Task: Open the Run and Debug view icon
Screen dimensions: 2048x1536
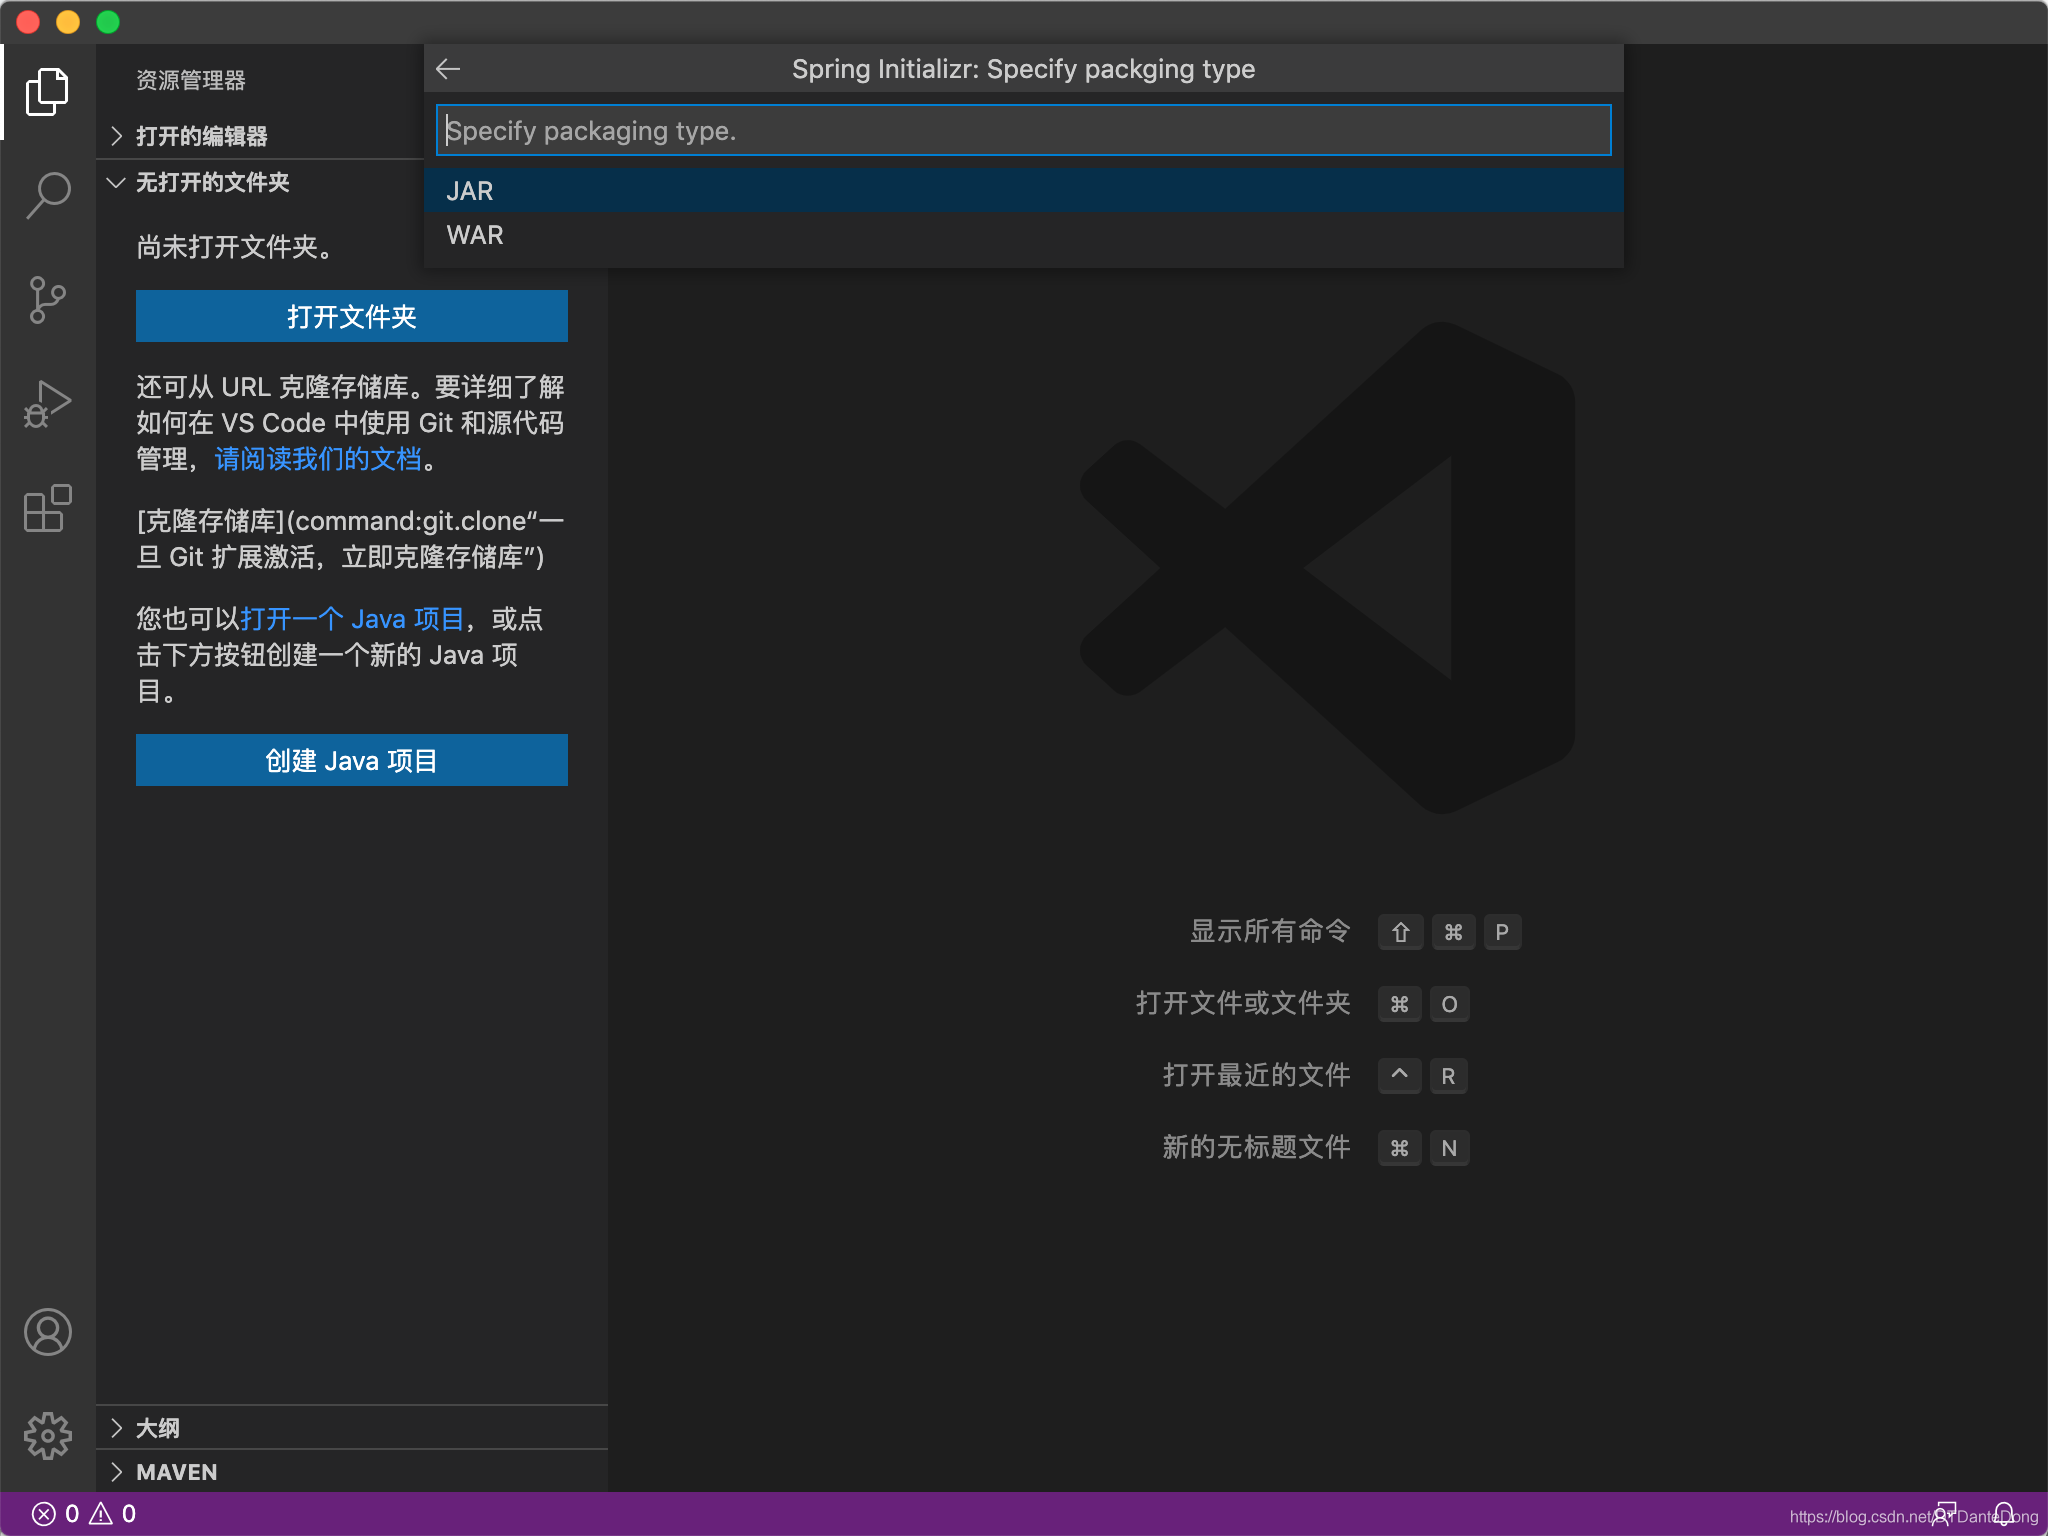Action: point(47,404)
